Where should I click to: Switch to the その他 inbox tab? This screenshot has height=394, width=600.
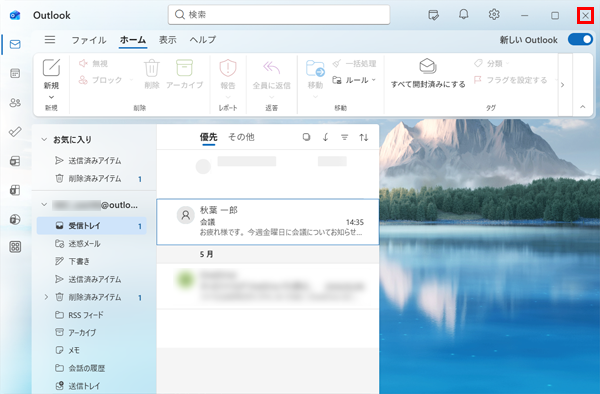pos(241,137)
